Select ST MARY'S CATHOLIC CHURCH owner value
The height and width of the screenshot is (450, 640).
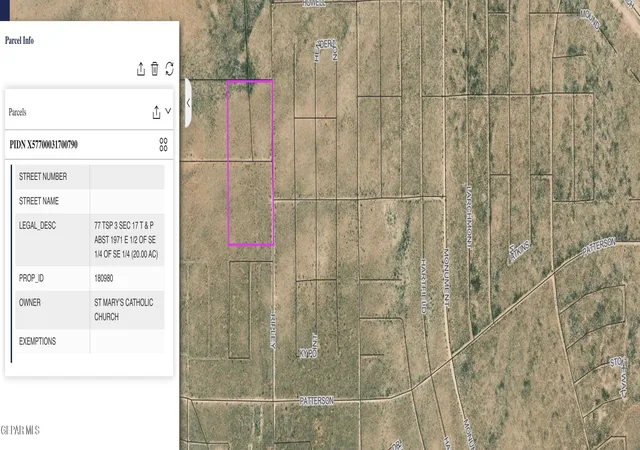(124, 310)
